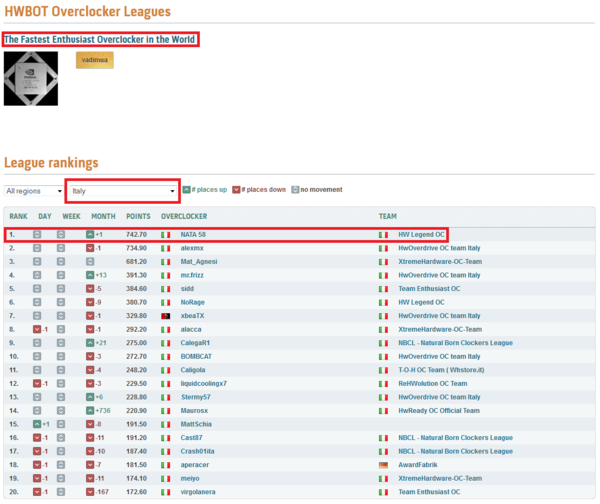Open MattSchia overclocker profile
The image size is (600, 504).
tap(196, 424)
